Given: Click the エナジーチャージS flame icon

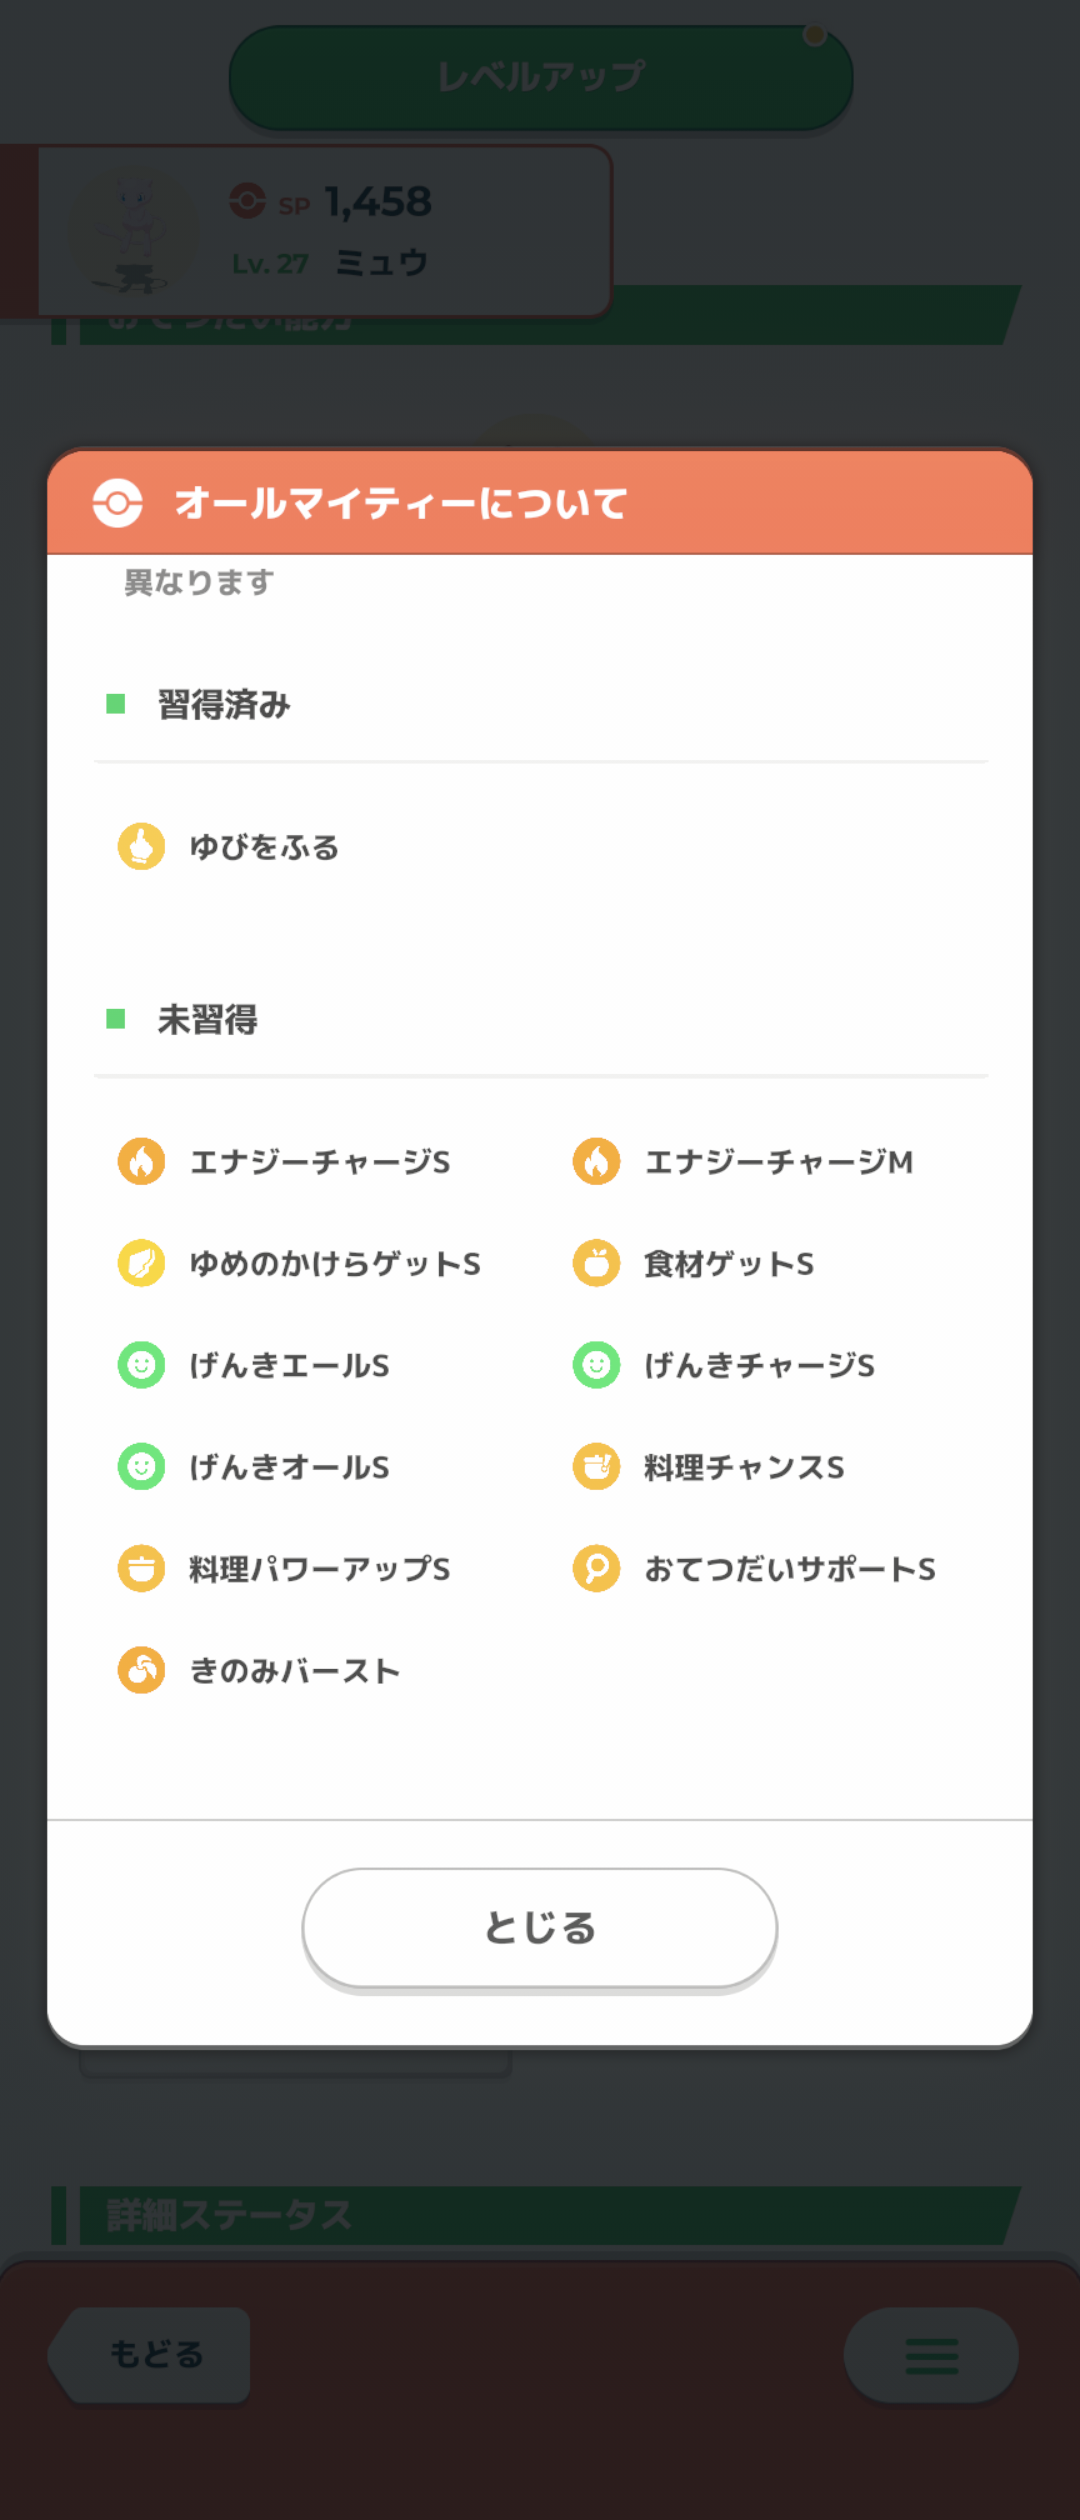Looking at the screenshot, I should click(141, 1161).
